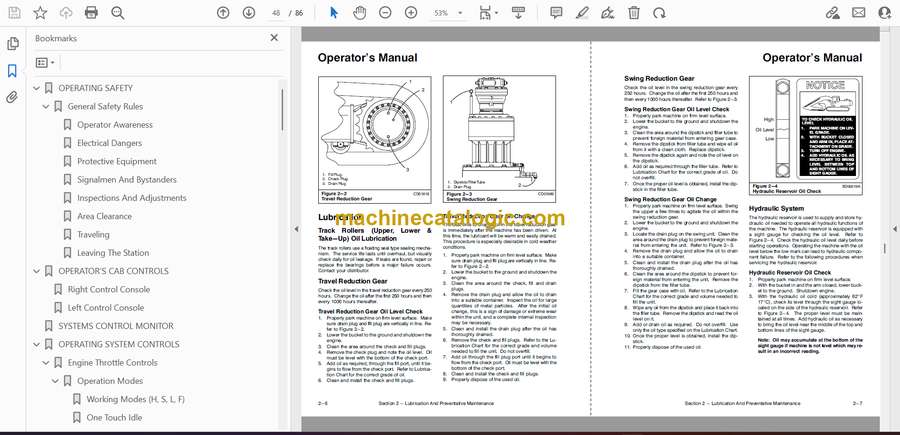This screenshot has width=900, height=435.
Task: Collapse the Operation Modes bookmark
Action: pyautogui.click(x=55, y=381)
